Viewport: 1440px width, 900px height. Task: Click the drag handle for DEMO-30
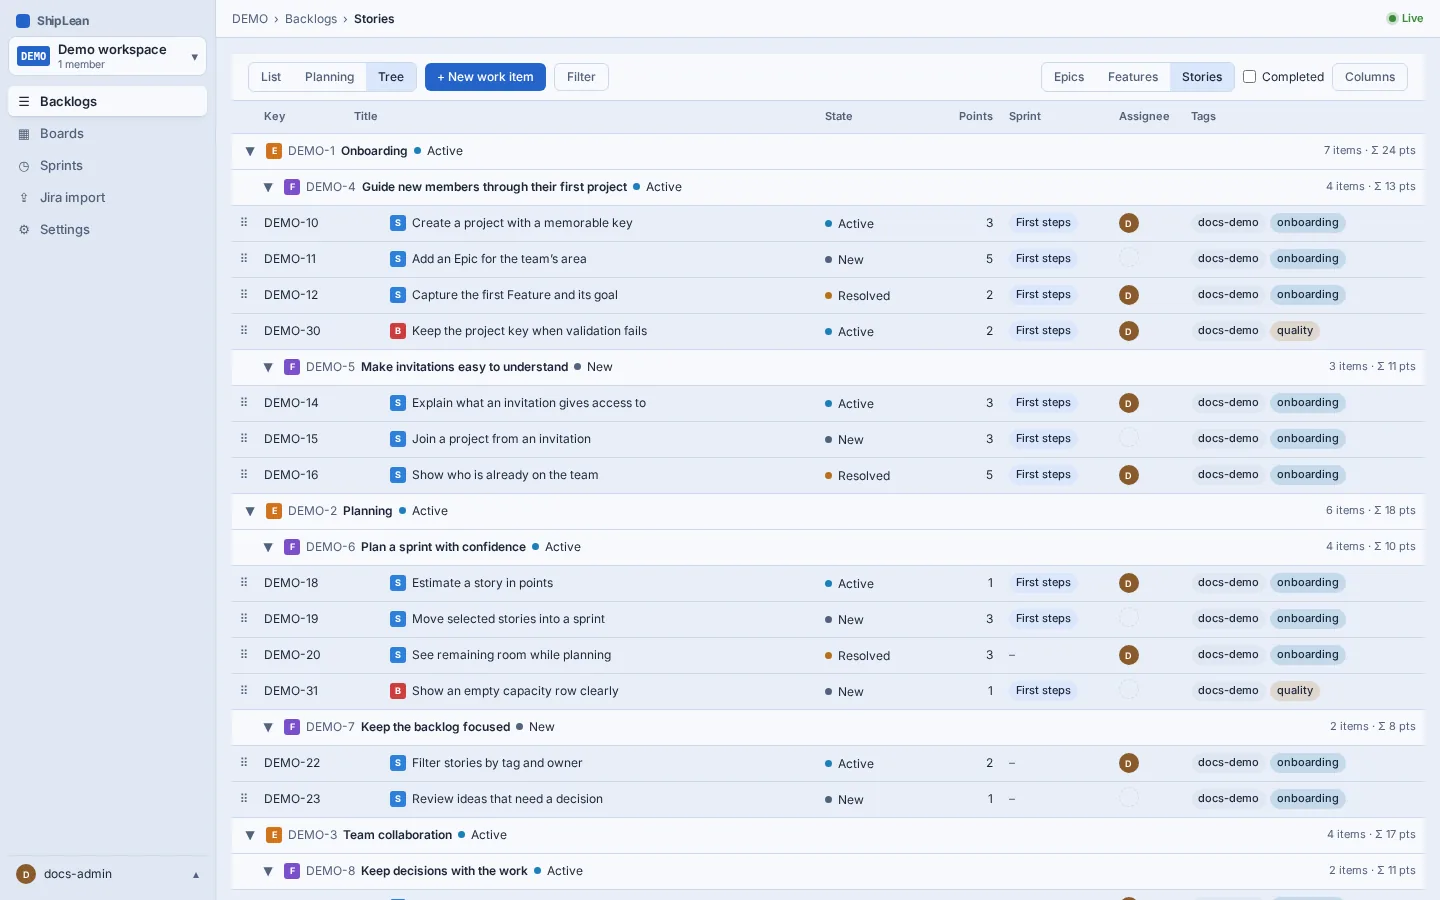(x=244, y=330)
